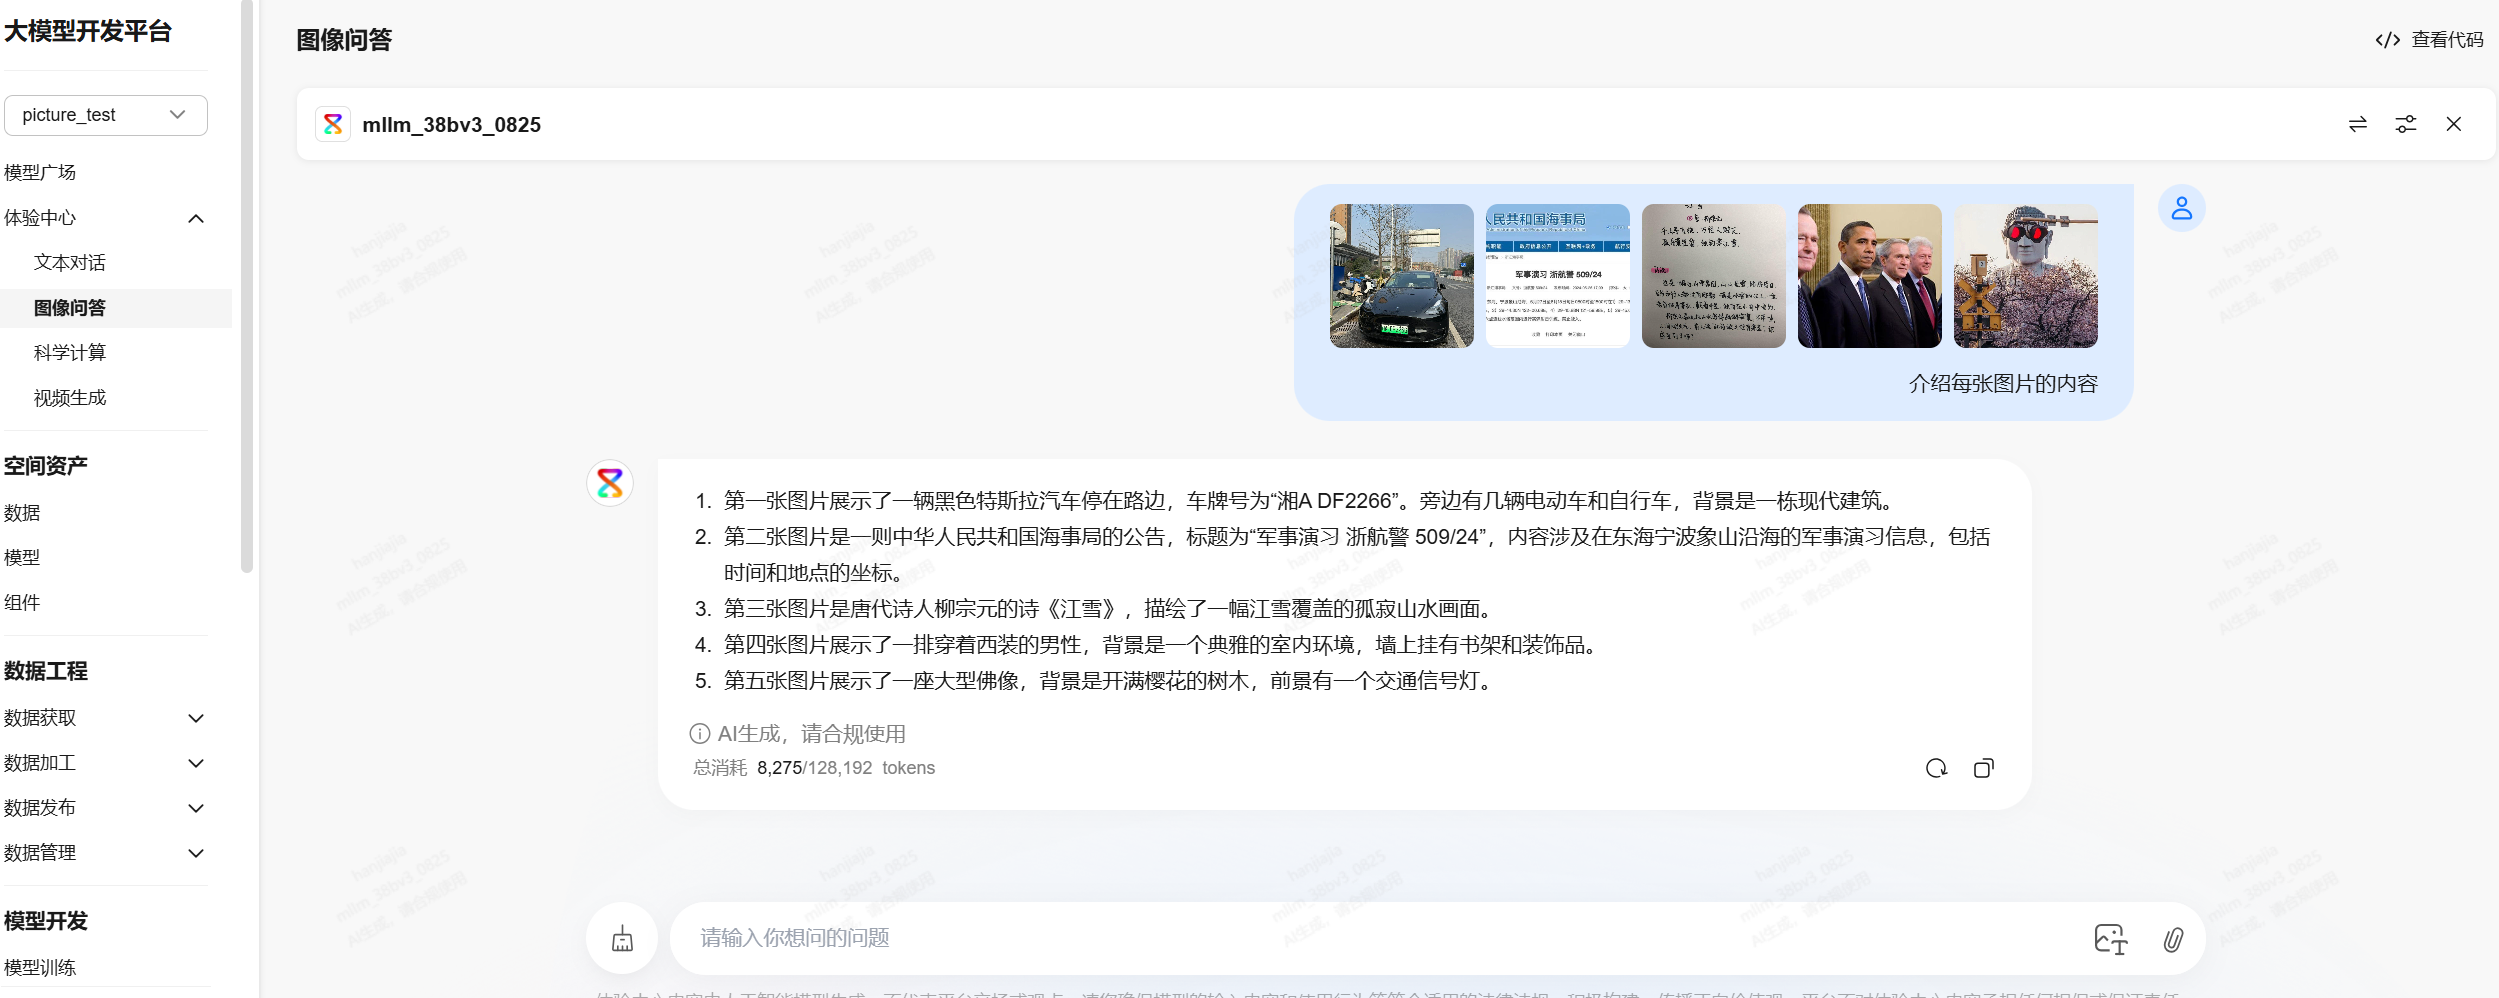Collapse the 体验中心 section
2499x998 pixels.
(x=196, y=218)
